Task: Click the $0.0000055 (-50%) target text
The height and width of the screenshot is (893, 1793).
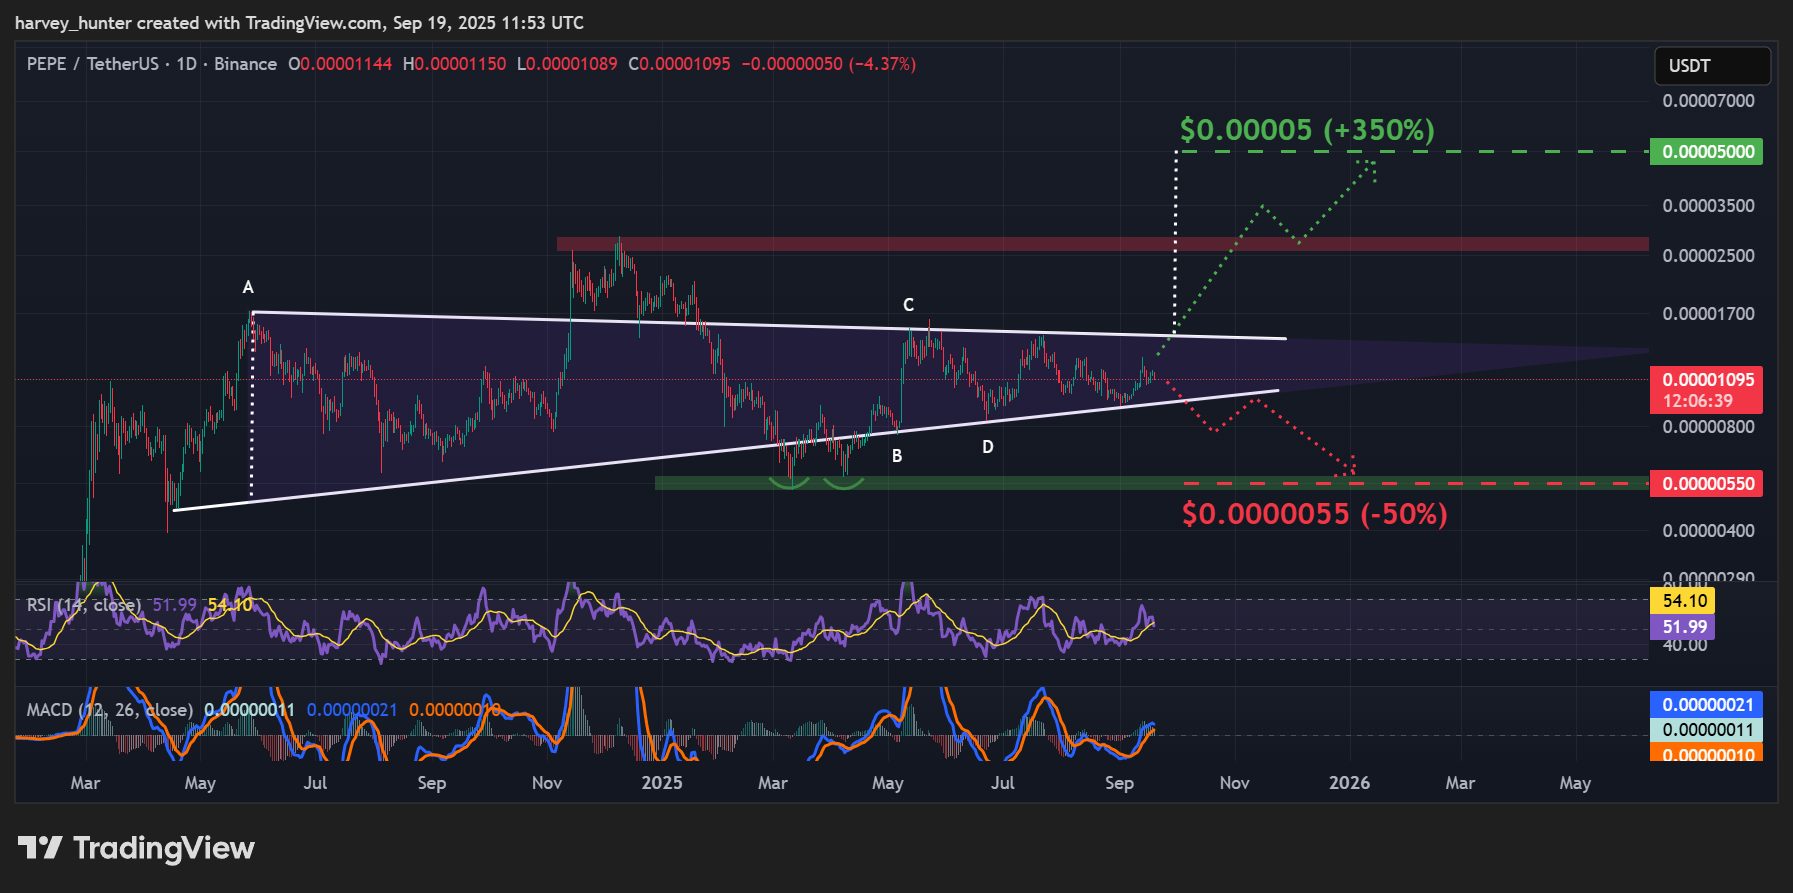Action: click(1314, 514)
